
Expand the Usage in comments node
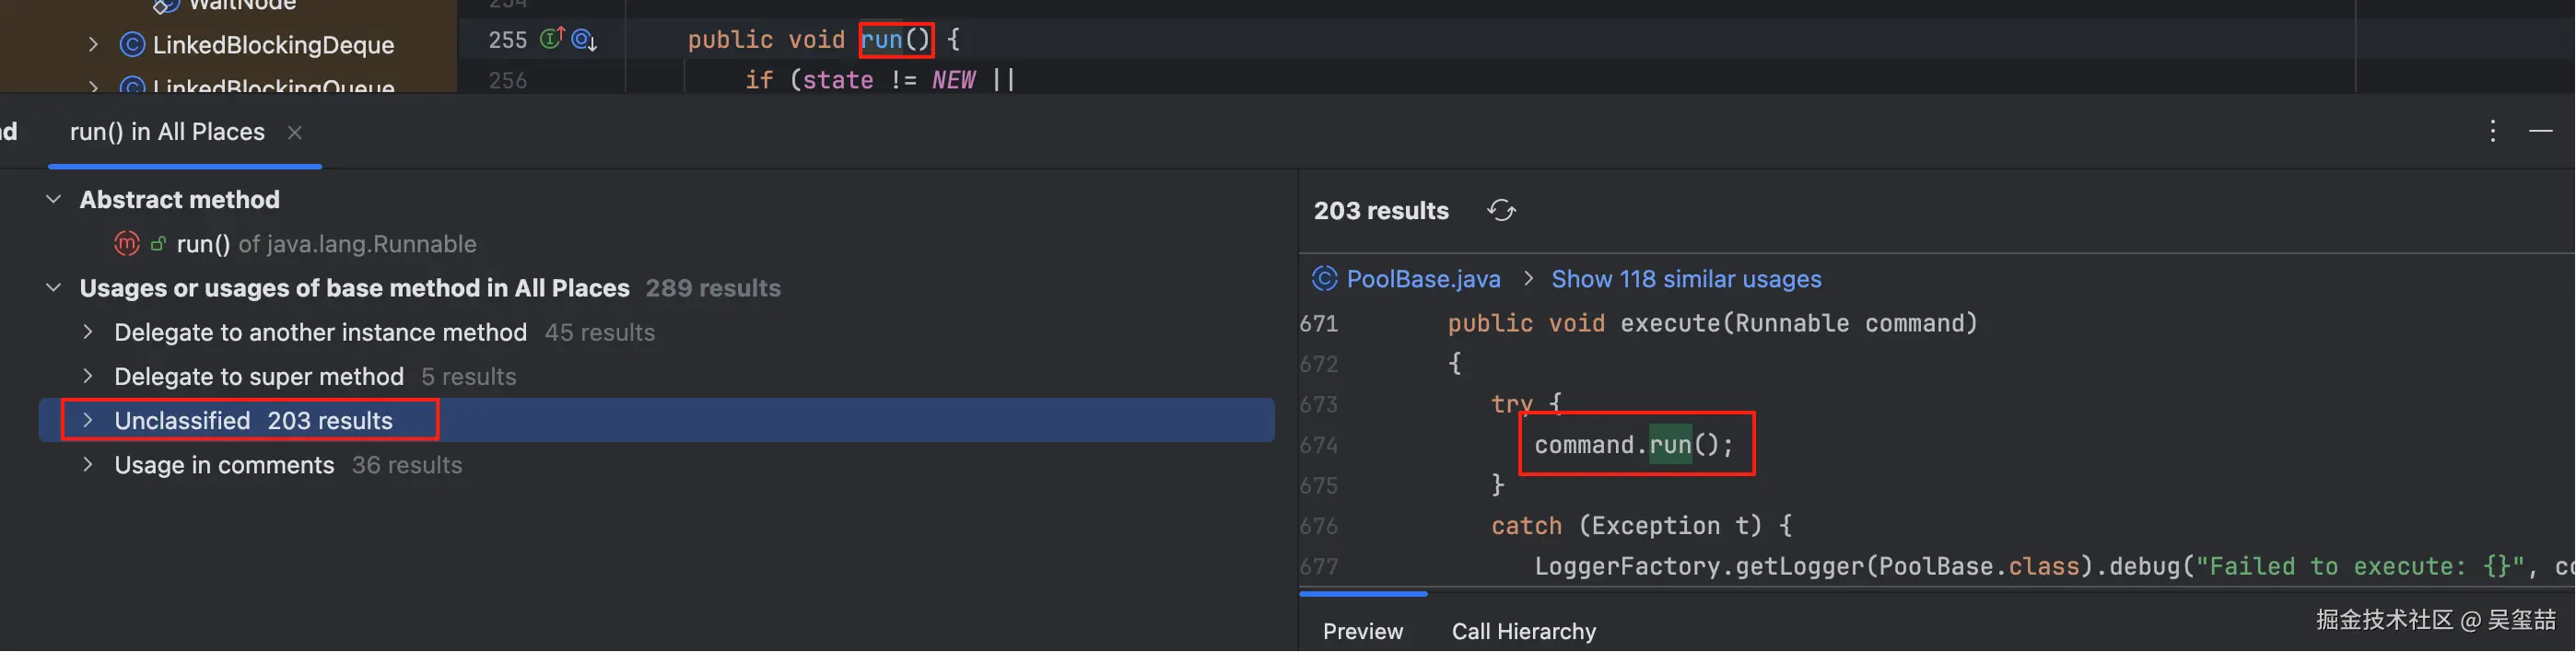(x=88, y=465)
